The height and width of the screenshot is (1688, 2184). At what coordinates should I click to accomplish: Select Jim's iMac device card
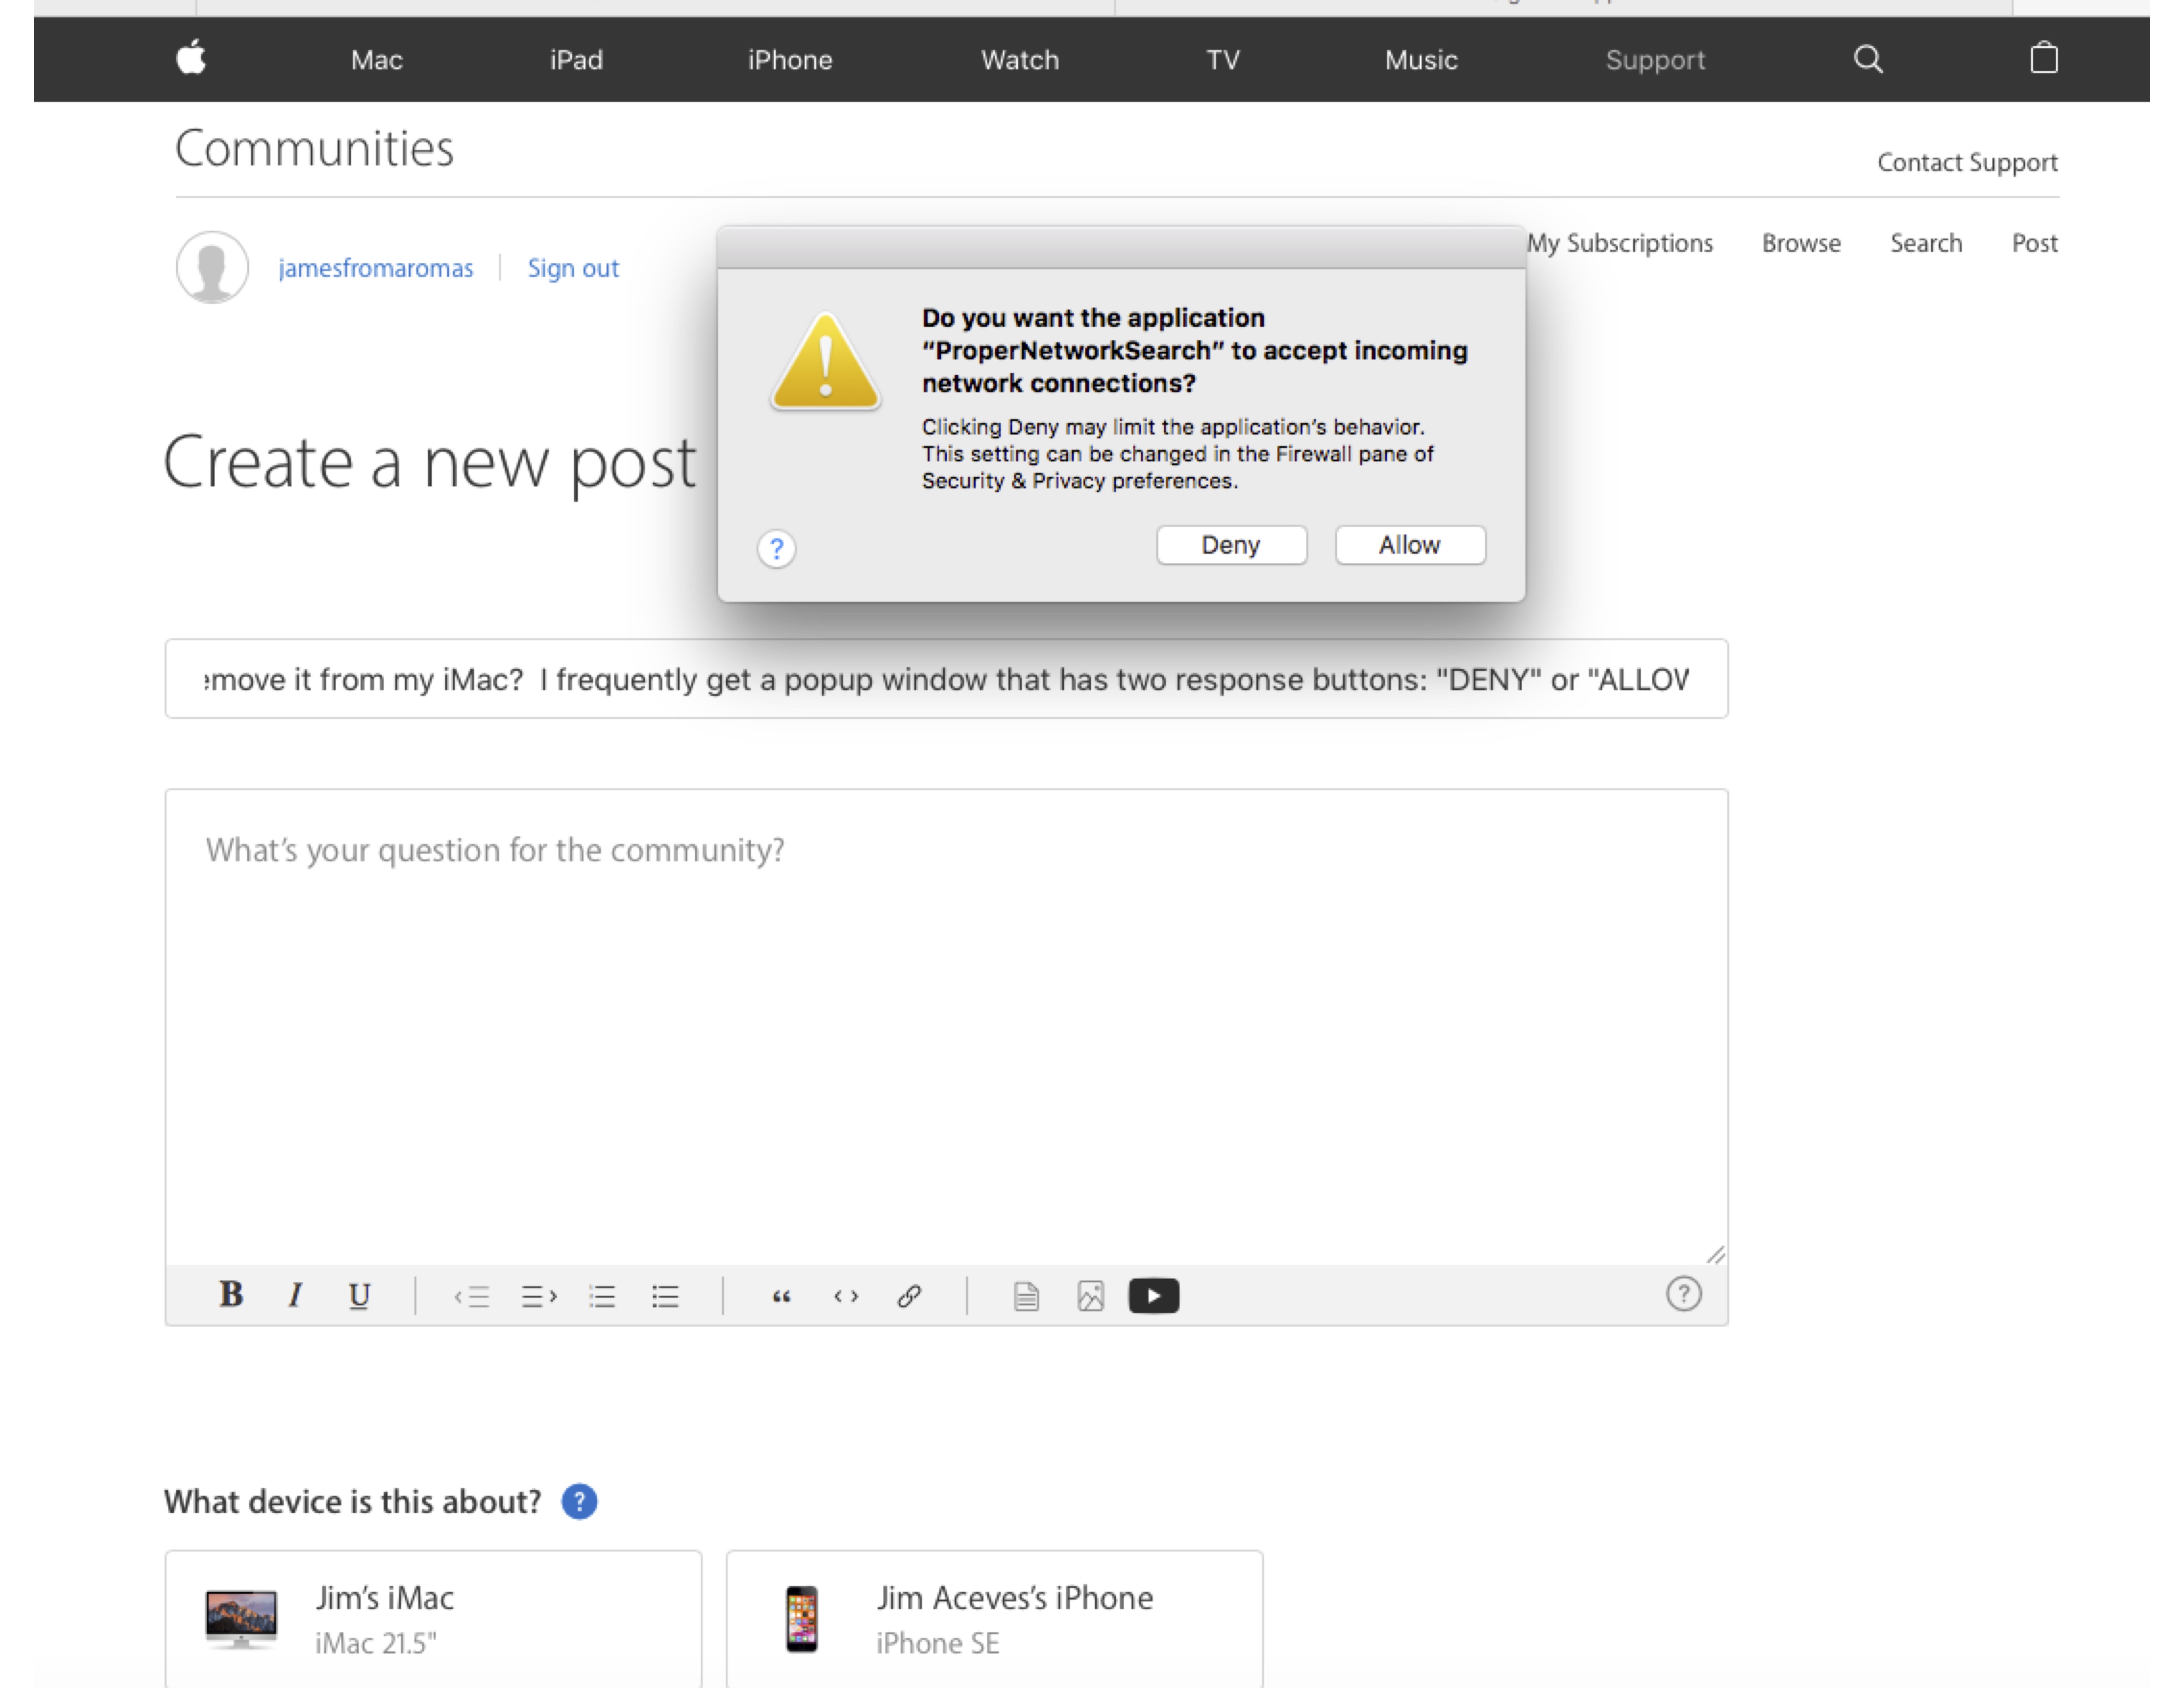(433, 1618)
